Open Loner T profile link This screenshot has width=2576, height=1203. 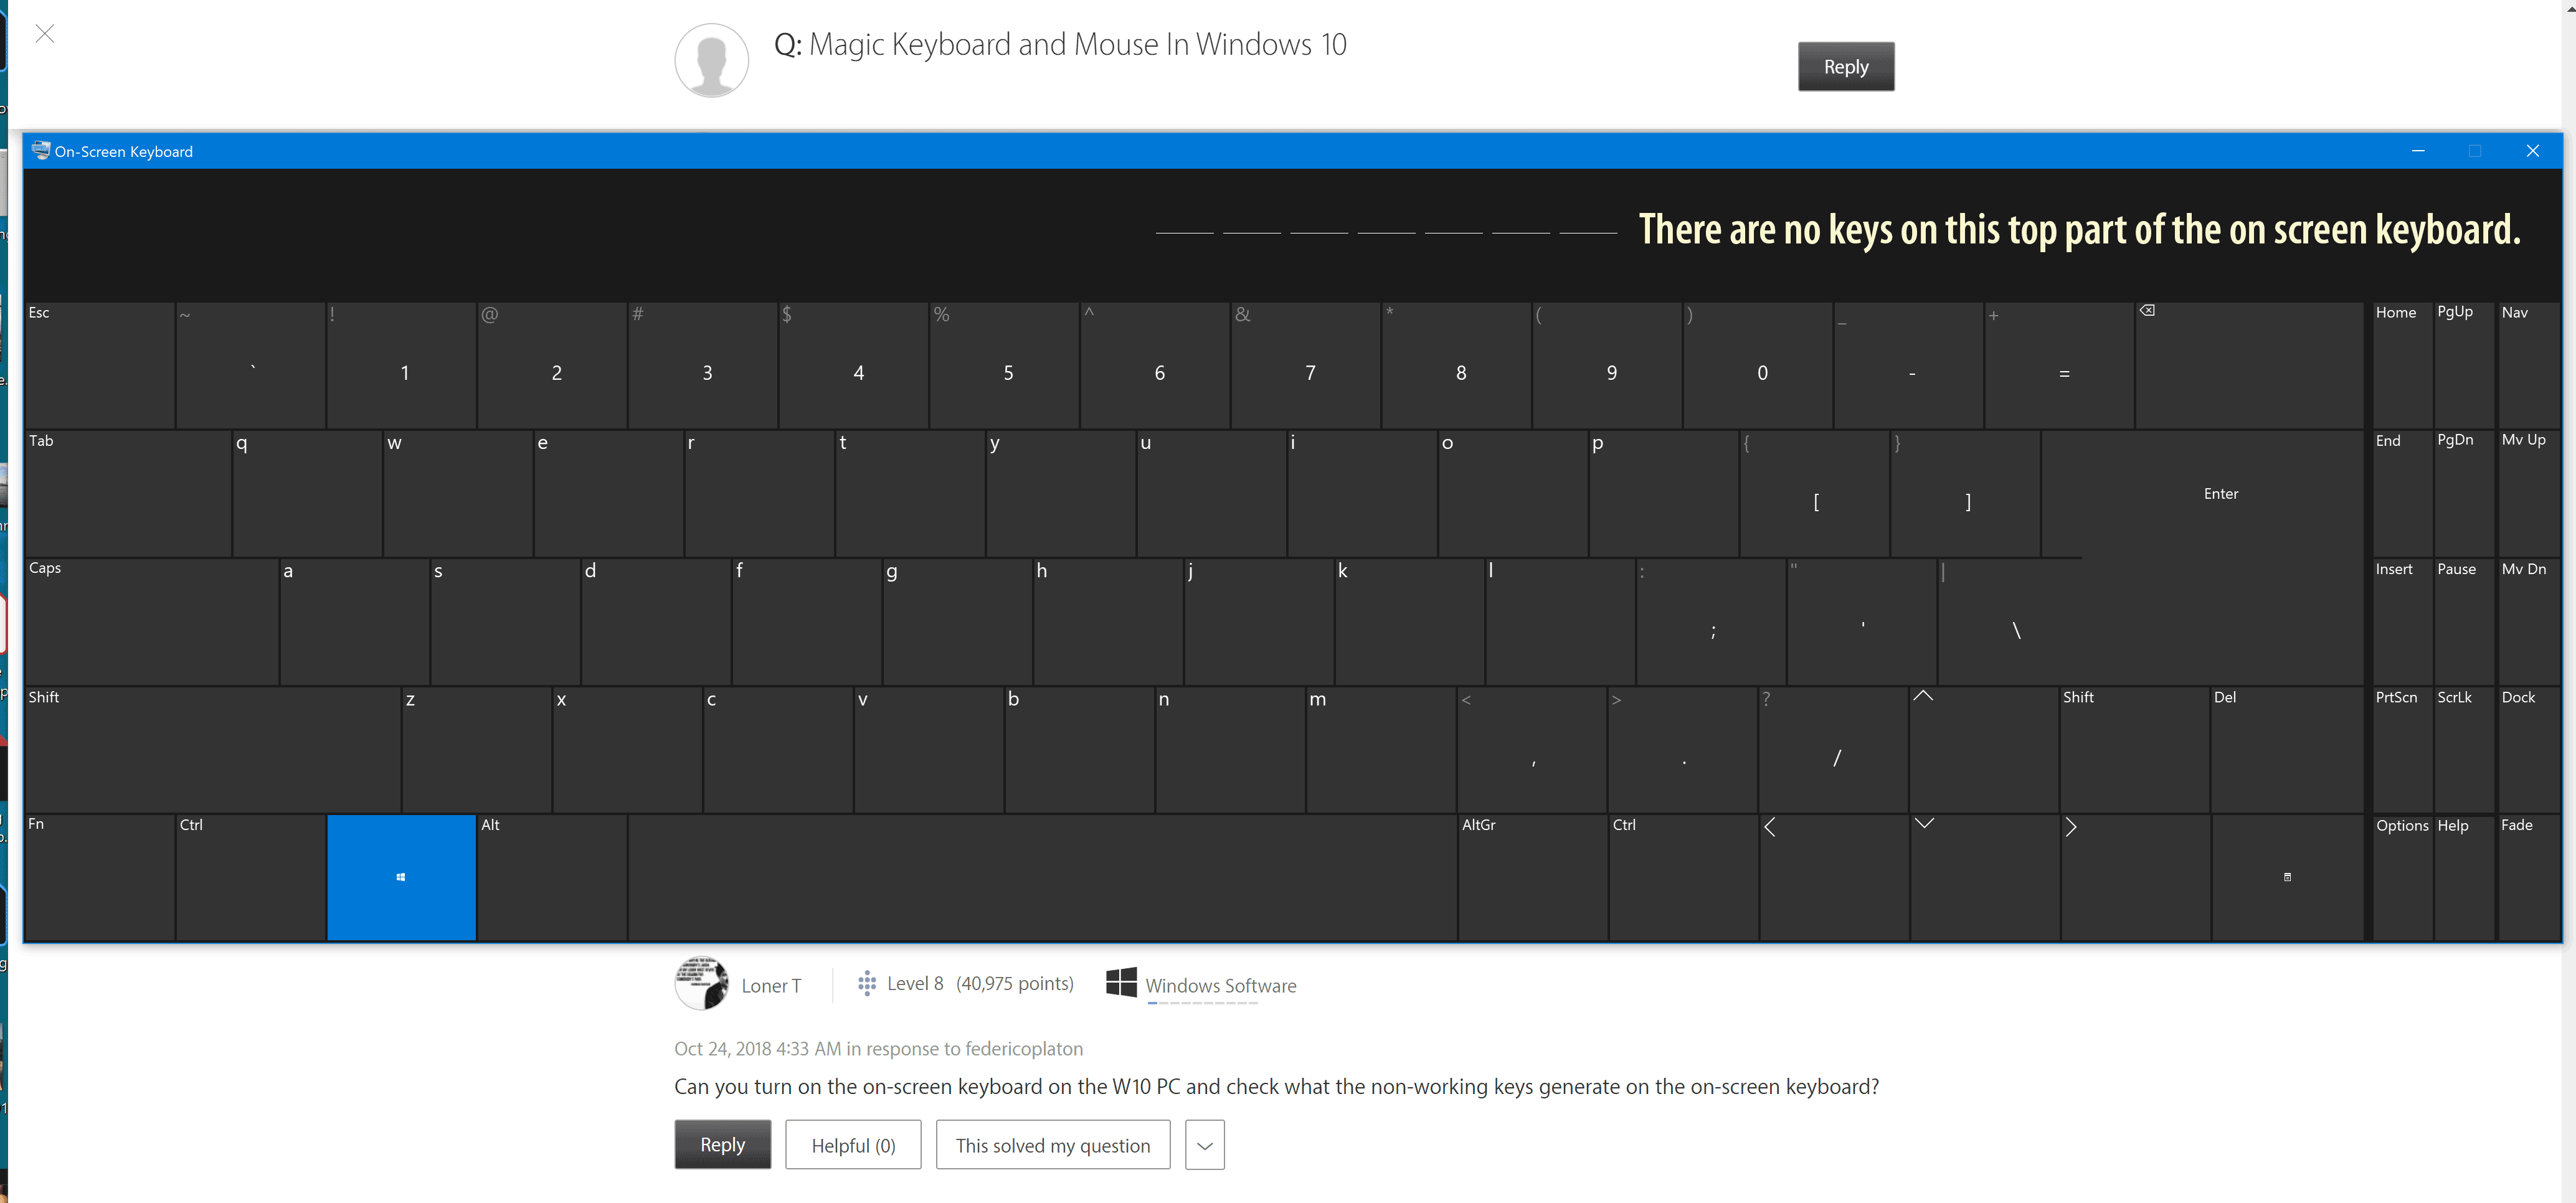[771, 986]
